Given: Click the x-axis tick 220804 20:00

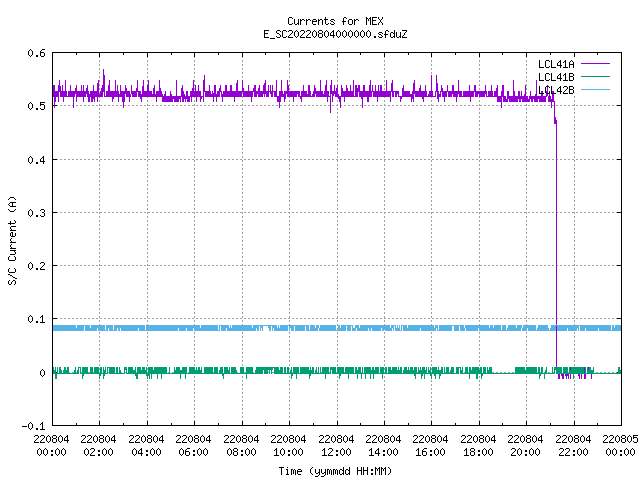Looking at the screenshot, I should click(x=525, y=446).
